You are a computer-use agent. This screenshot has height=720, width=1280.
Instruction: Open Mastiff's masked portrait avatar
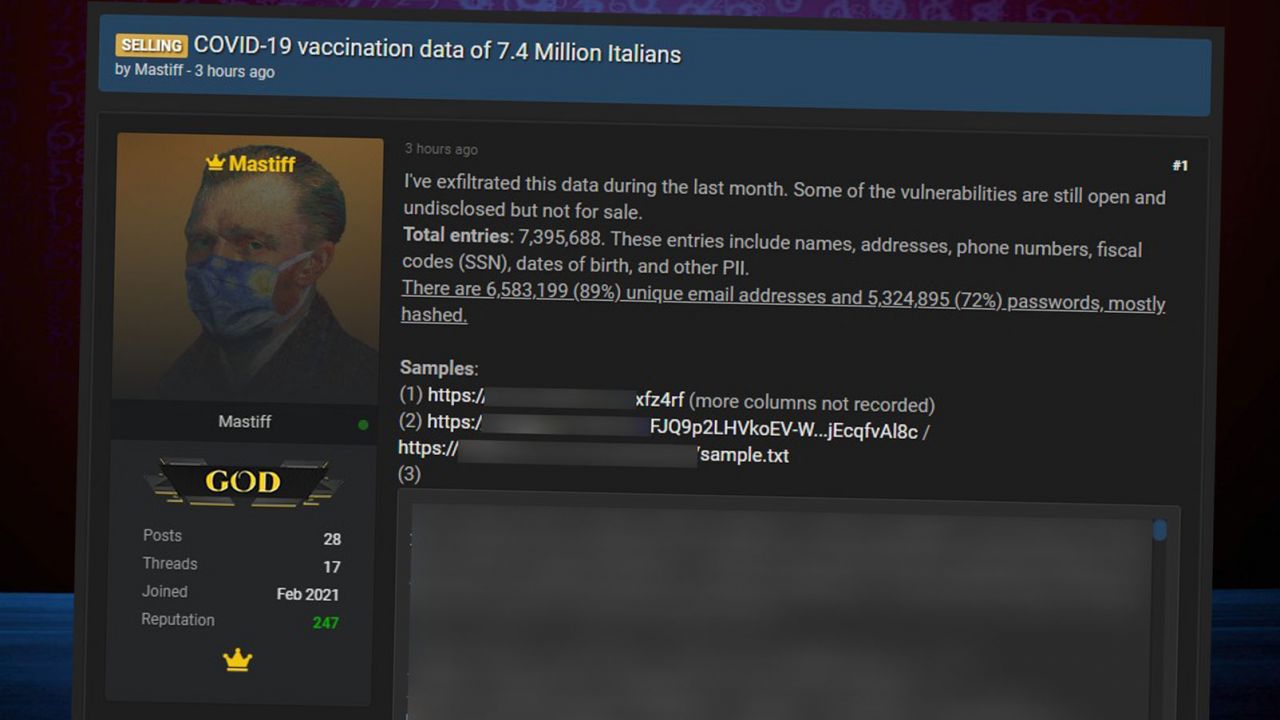coord(249,268)
